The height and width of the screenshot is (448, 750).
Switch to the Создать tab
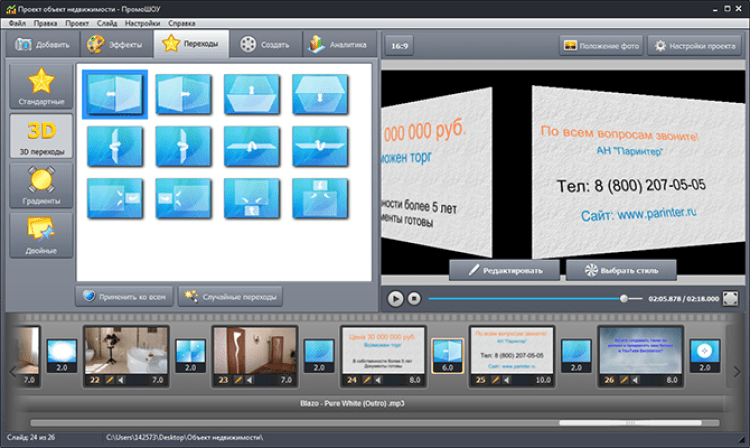click(265, 44)
